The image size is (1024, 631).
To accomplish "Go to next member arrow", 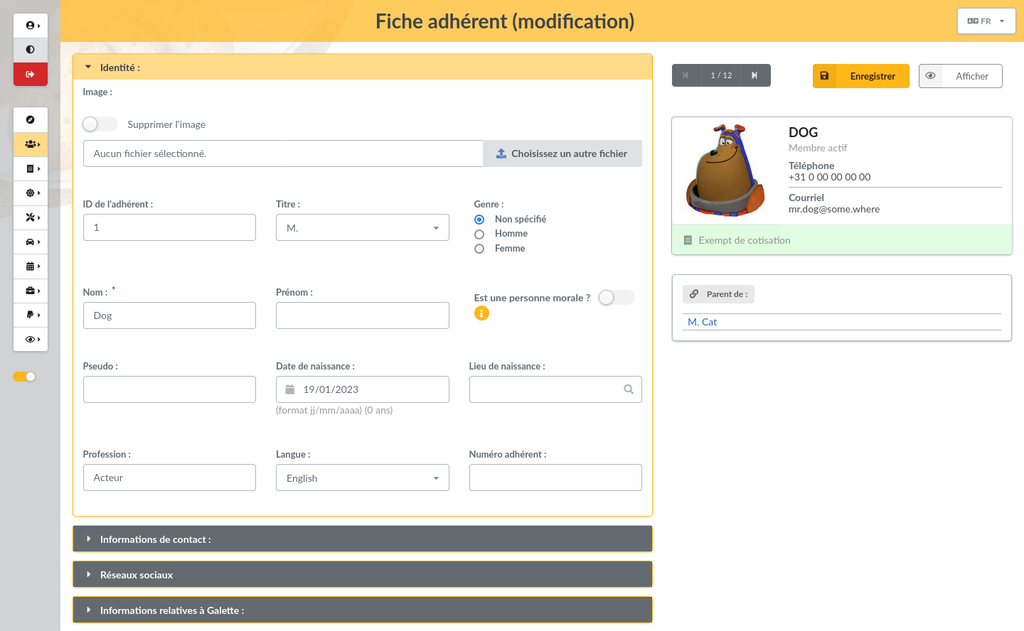I will 754,76.
